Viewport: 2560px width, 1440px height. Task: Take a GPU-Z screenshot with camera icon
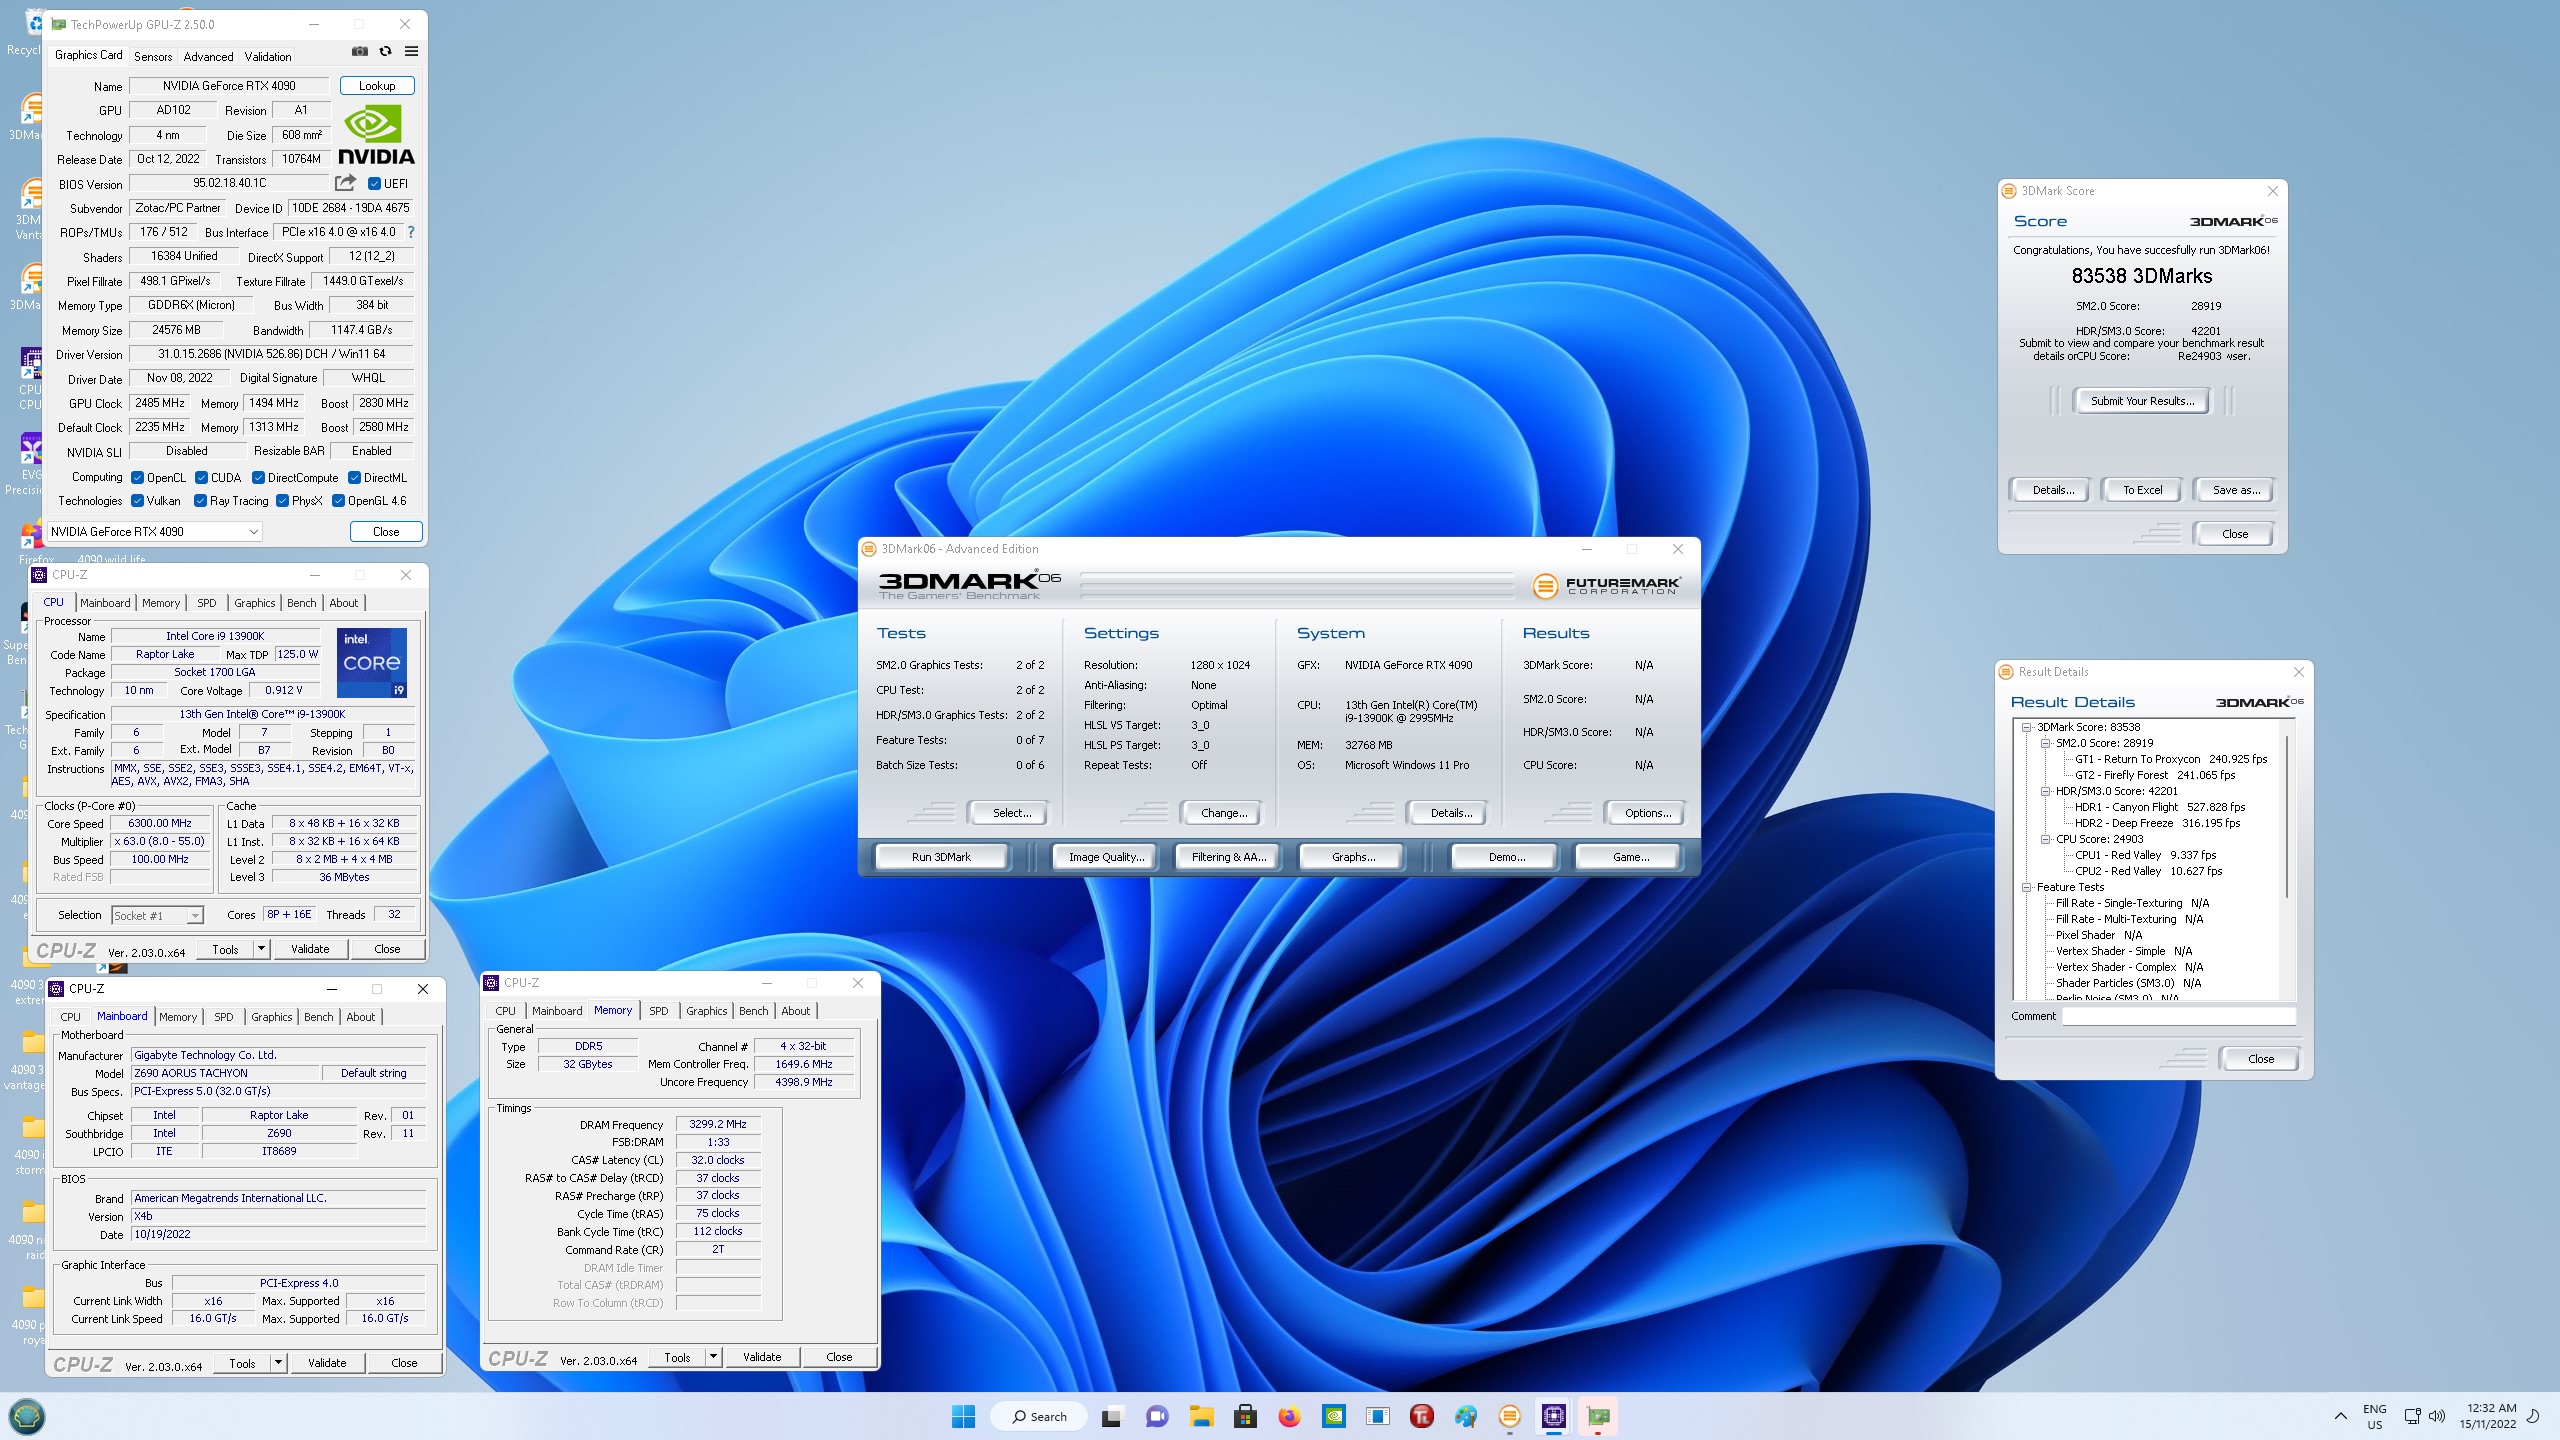point(360,52)
